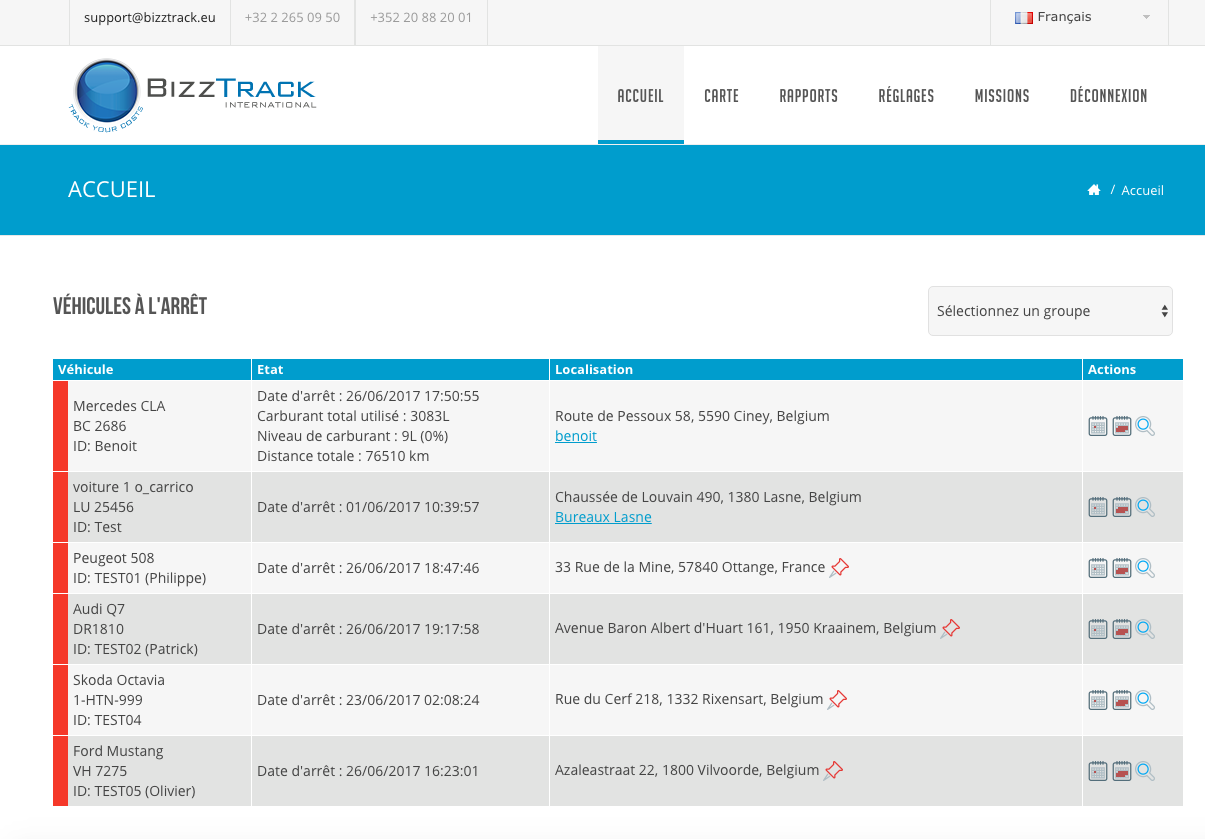This screenshot has height=839, width=1205.
Task: Open single-day calendar for voiture 1 o_carrico
Action: tap(1098, 508)
